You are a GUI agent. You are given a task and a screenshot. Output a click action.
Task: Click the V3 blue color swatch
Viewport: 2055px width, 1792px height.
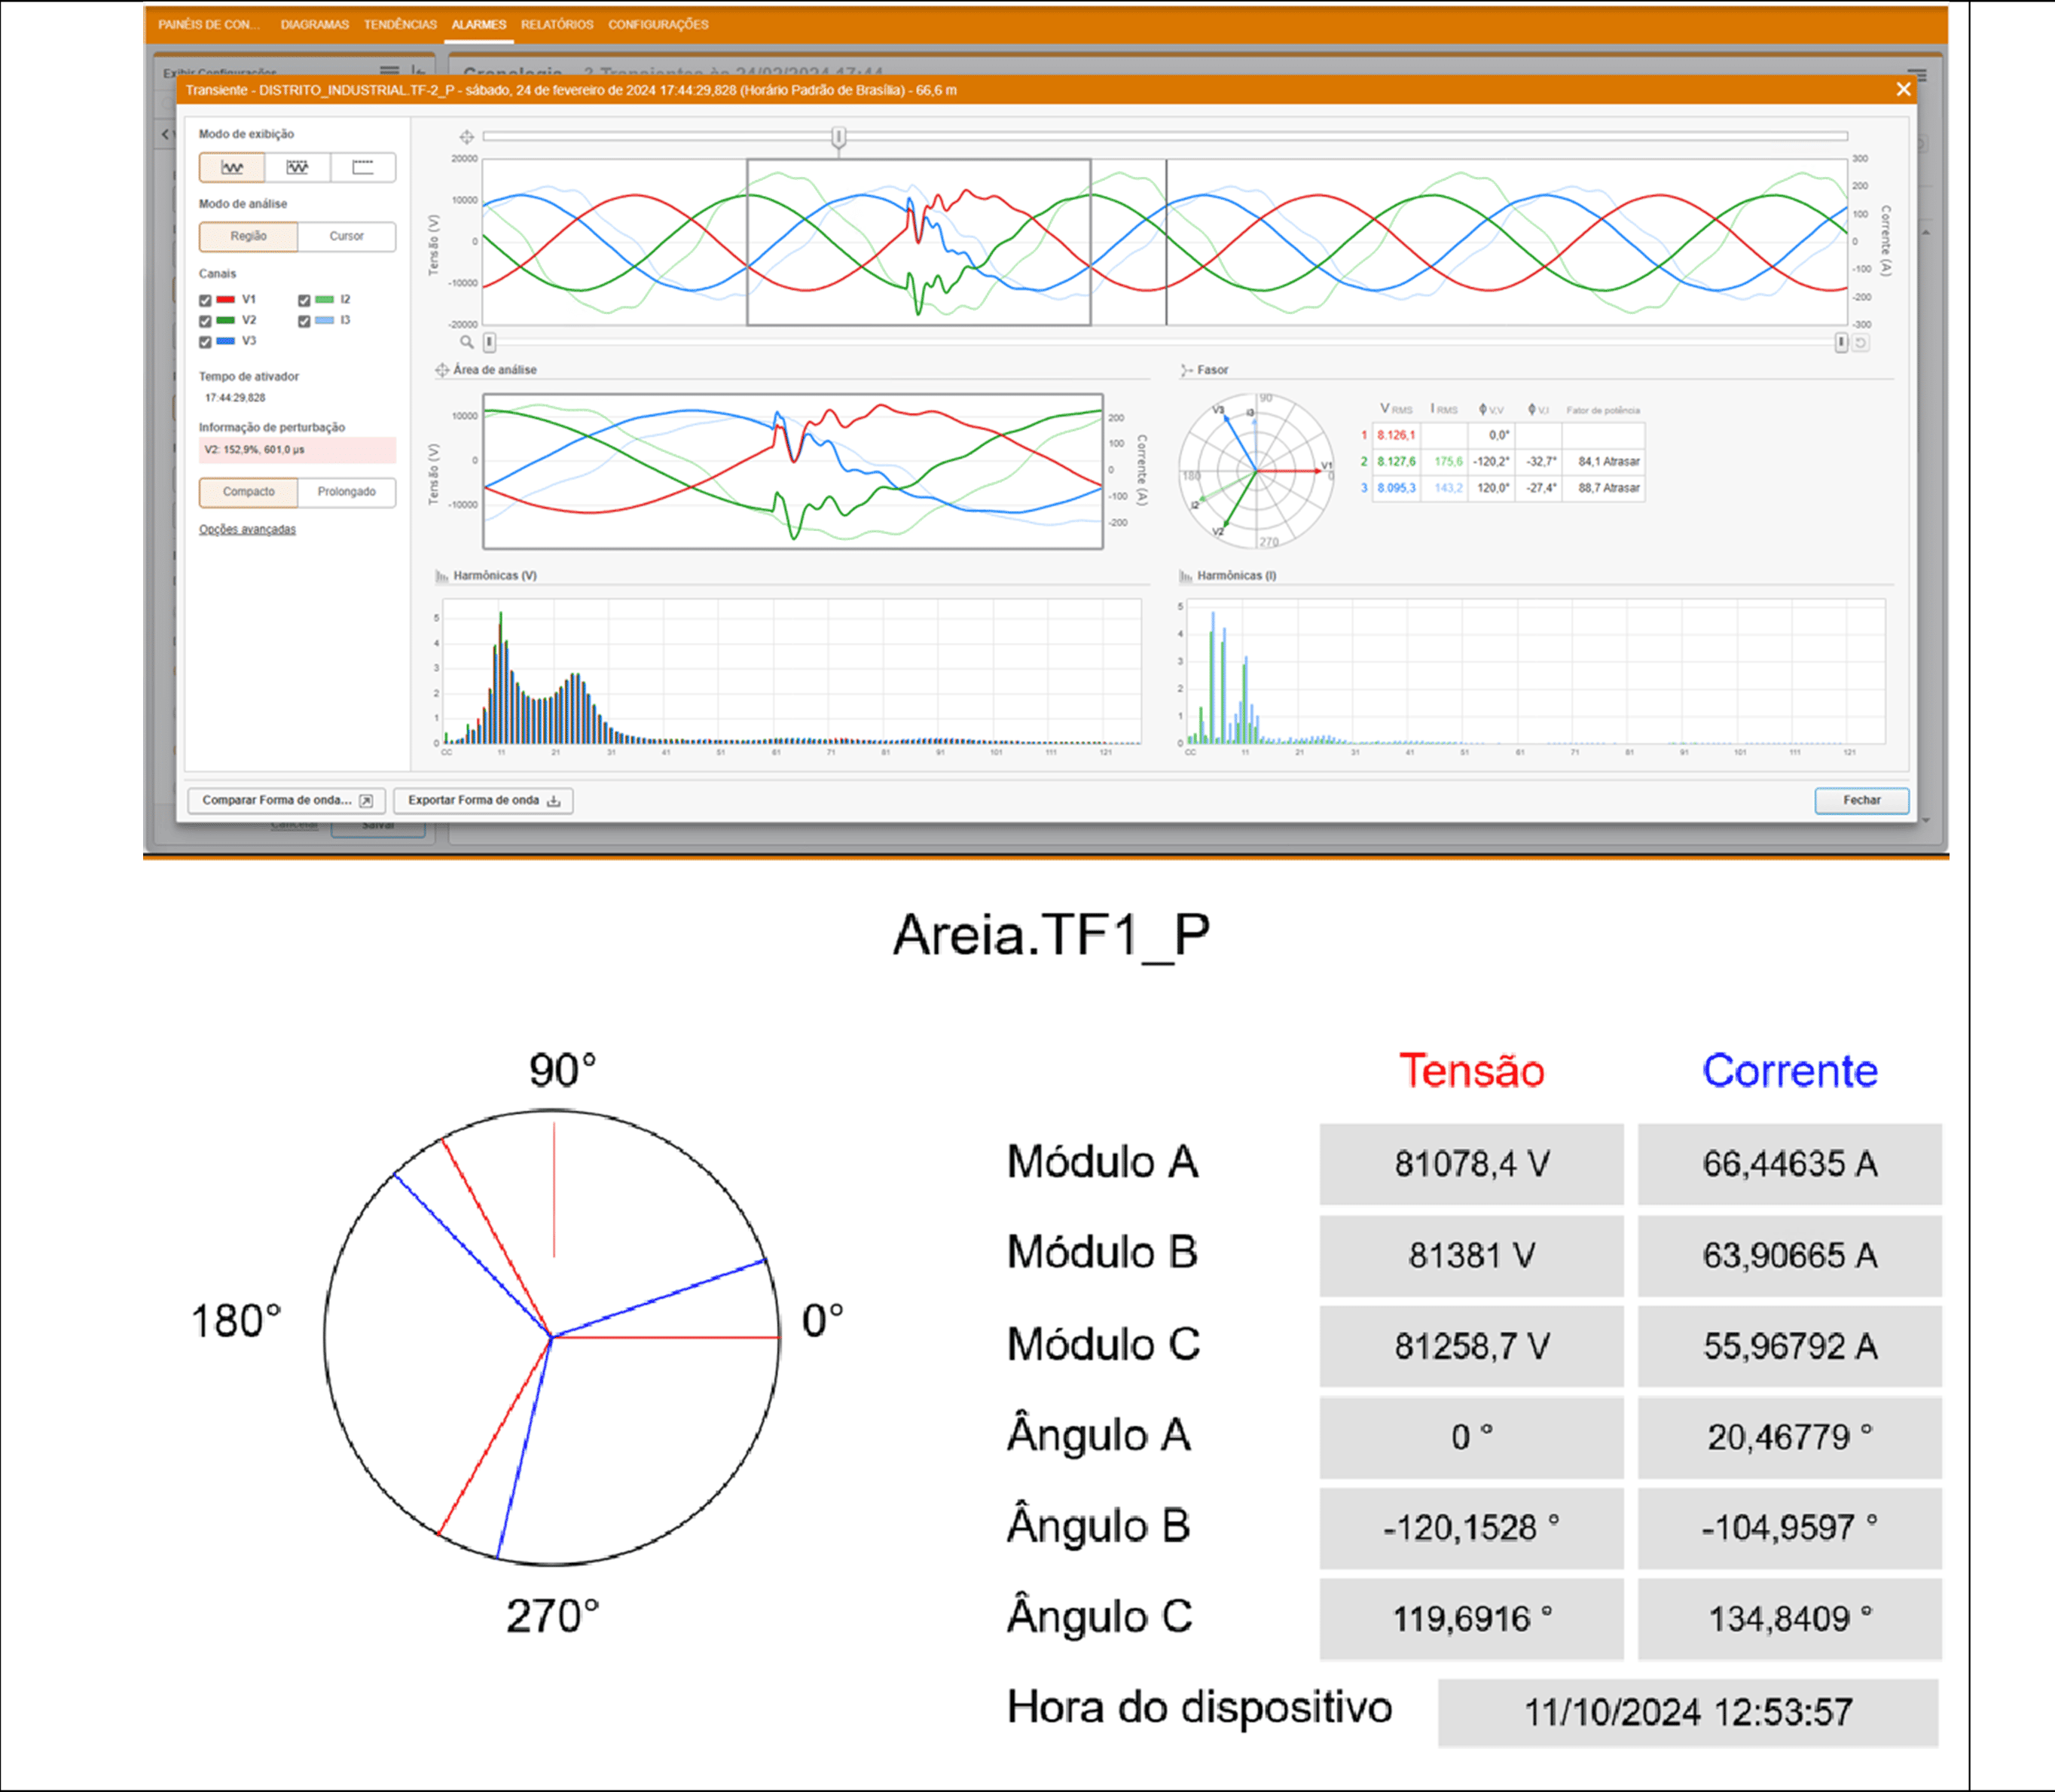[x=226, y=342]
